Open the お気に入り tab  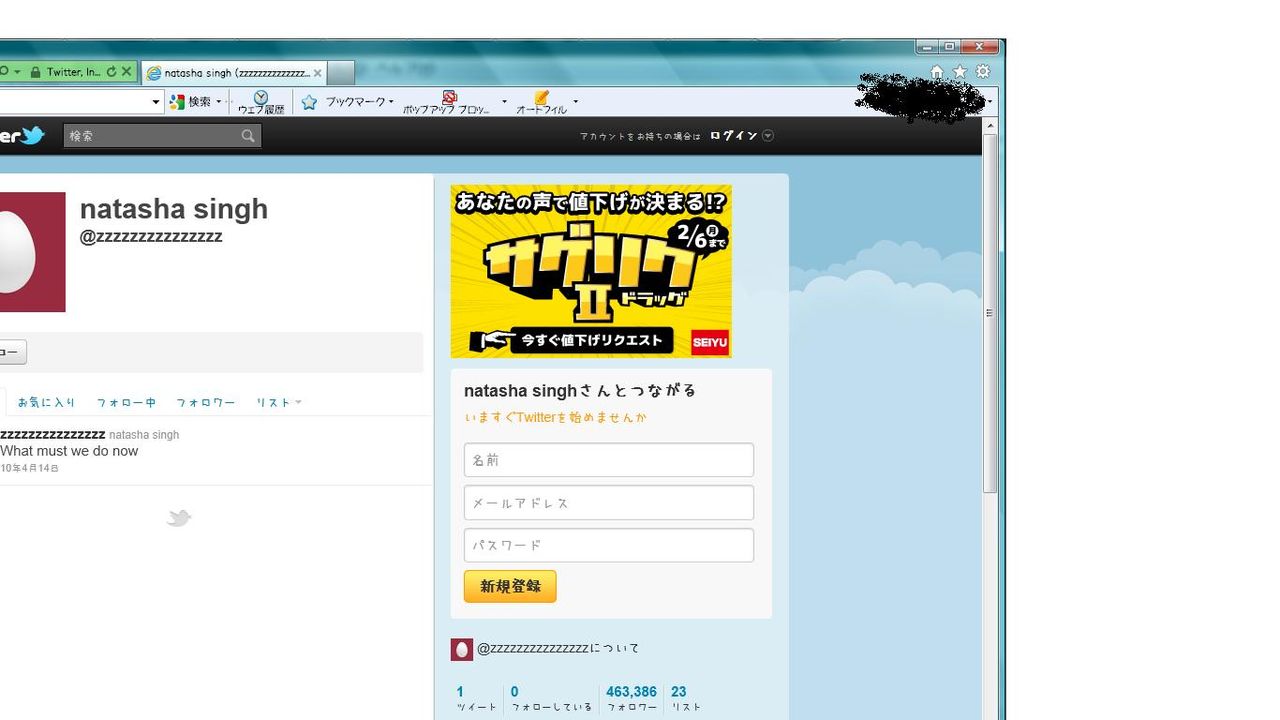46,403
